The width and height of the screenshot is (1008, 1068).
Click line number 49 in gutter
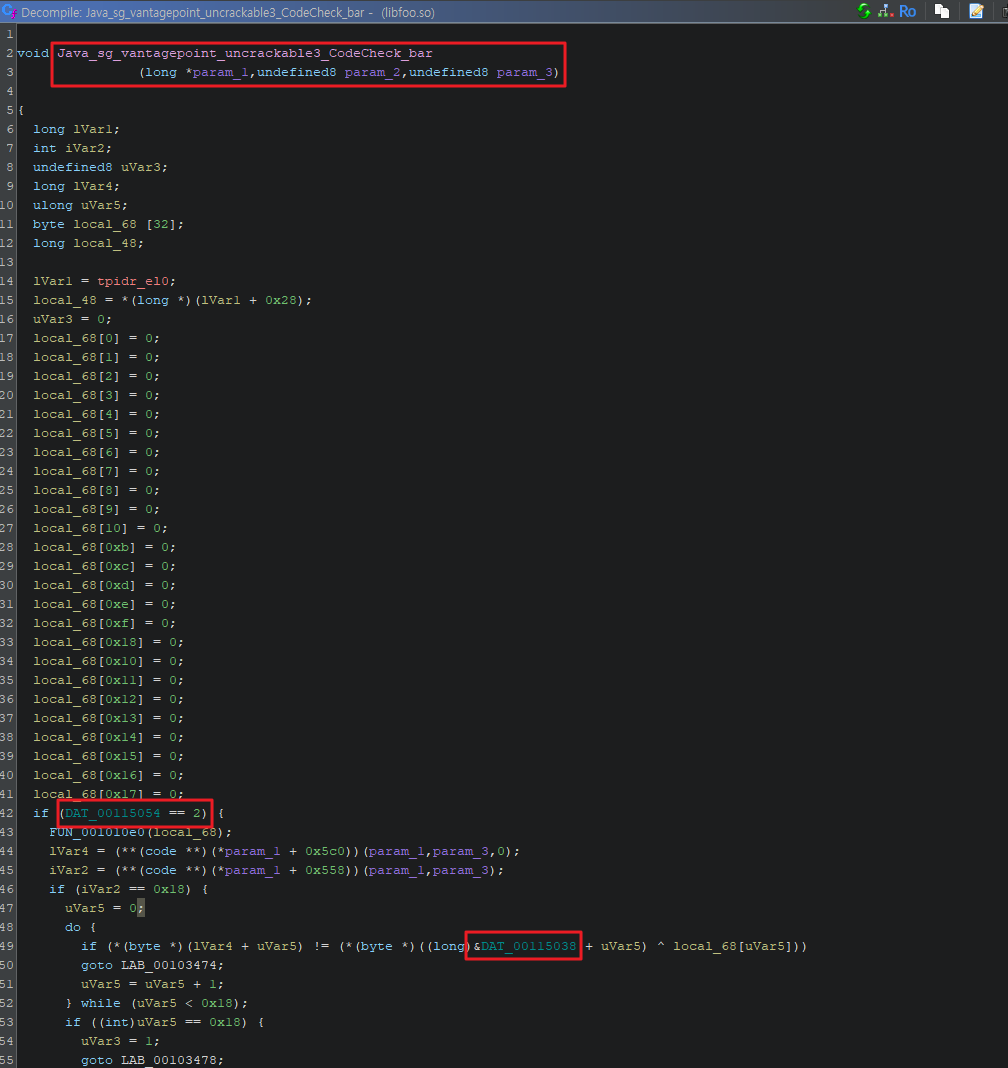(x=7, y=947)
